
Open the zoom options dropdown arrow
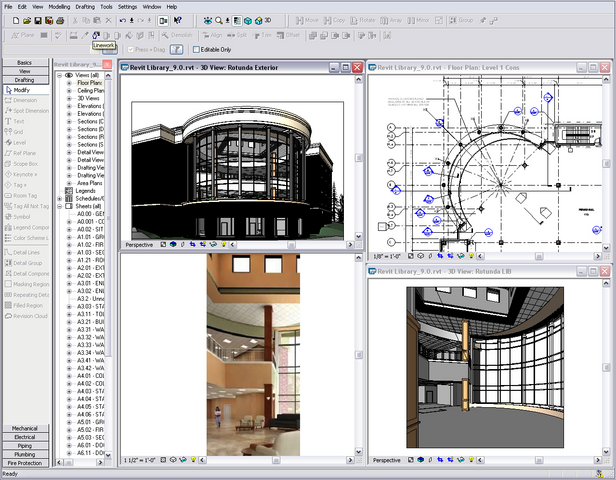(x=227, y=20)
